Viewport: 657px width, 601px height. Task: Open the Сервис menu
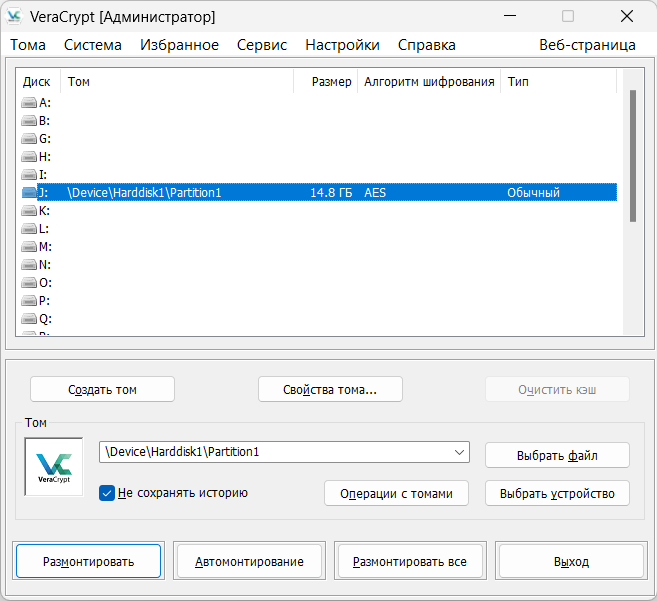(262, 45)
